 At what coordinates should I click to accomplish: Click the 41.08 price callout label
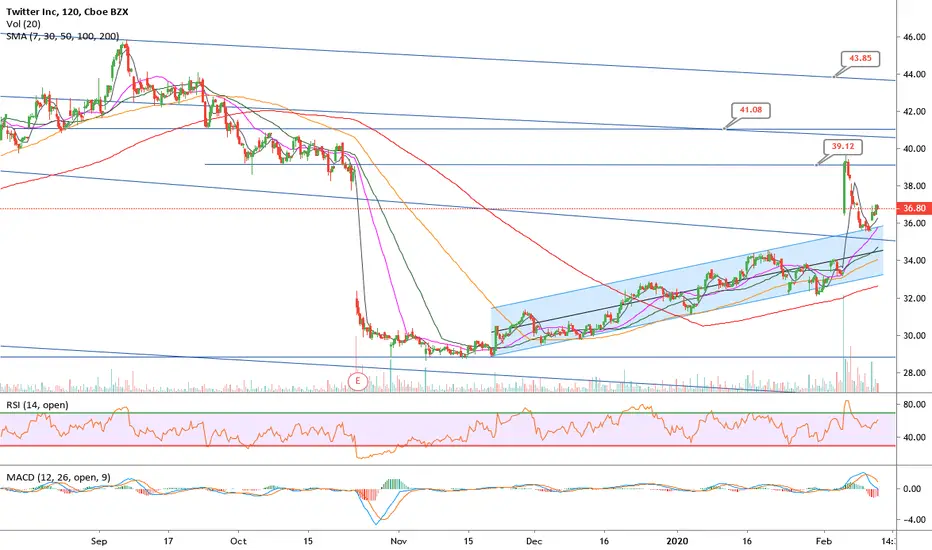coord(751,110)
